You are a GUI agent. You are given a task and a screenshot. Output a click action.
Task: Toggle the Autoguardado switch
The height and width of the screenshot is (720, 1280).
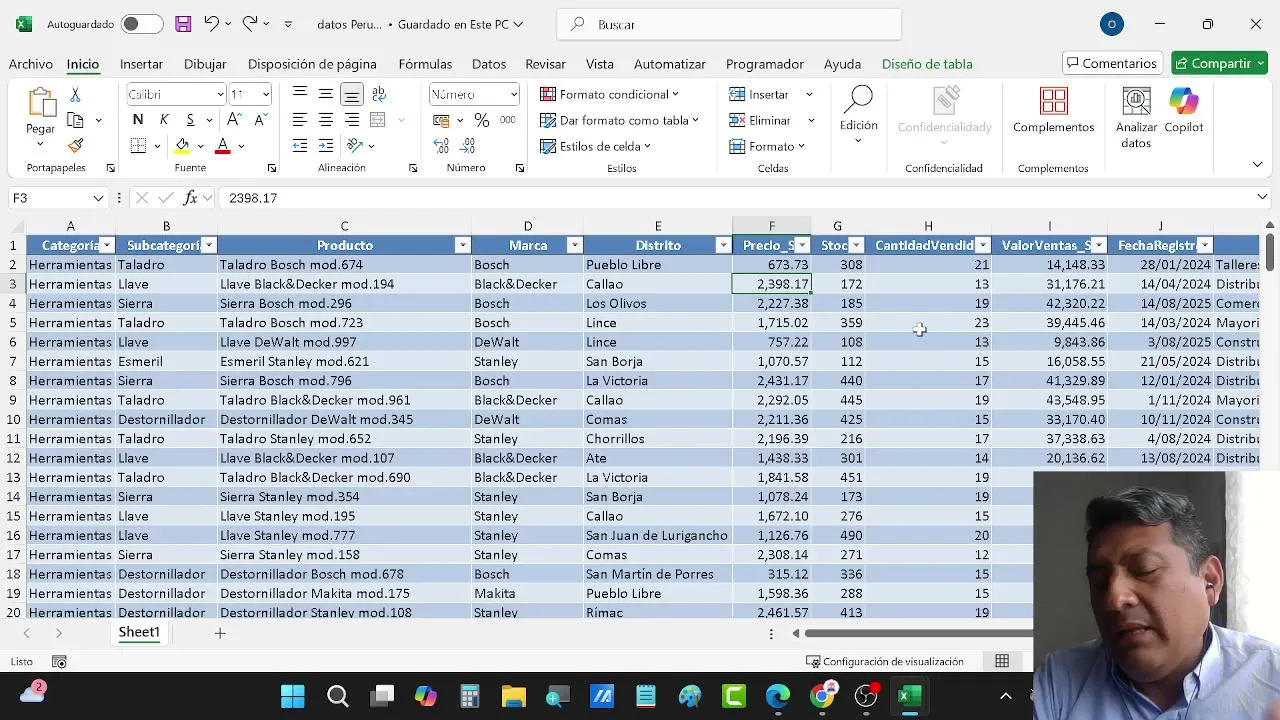tap(142, 24)
